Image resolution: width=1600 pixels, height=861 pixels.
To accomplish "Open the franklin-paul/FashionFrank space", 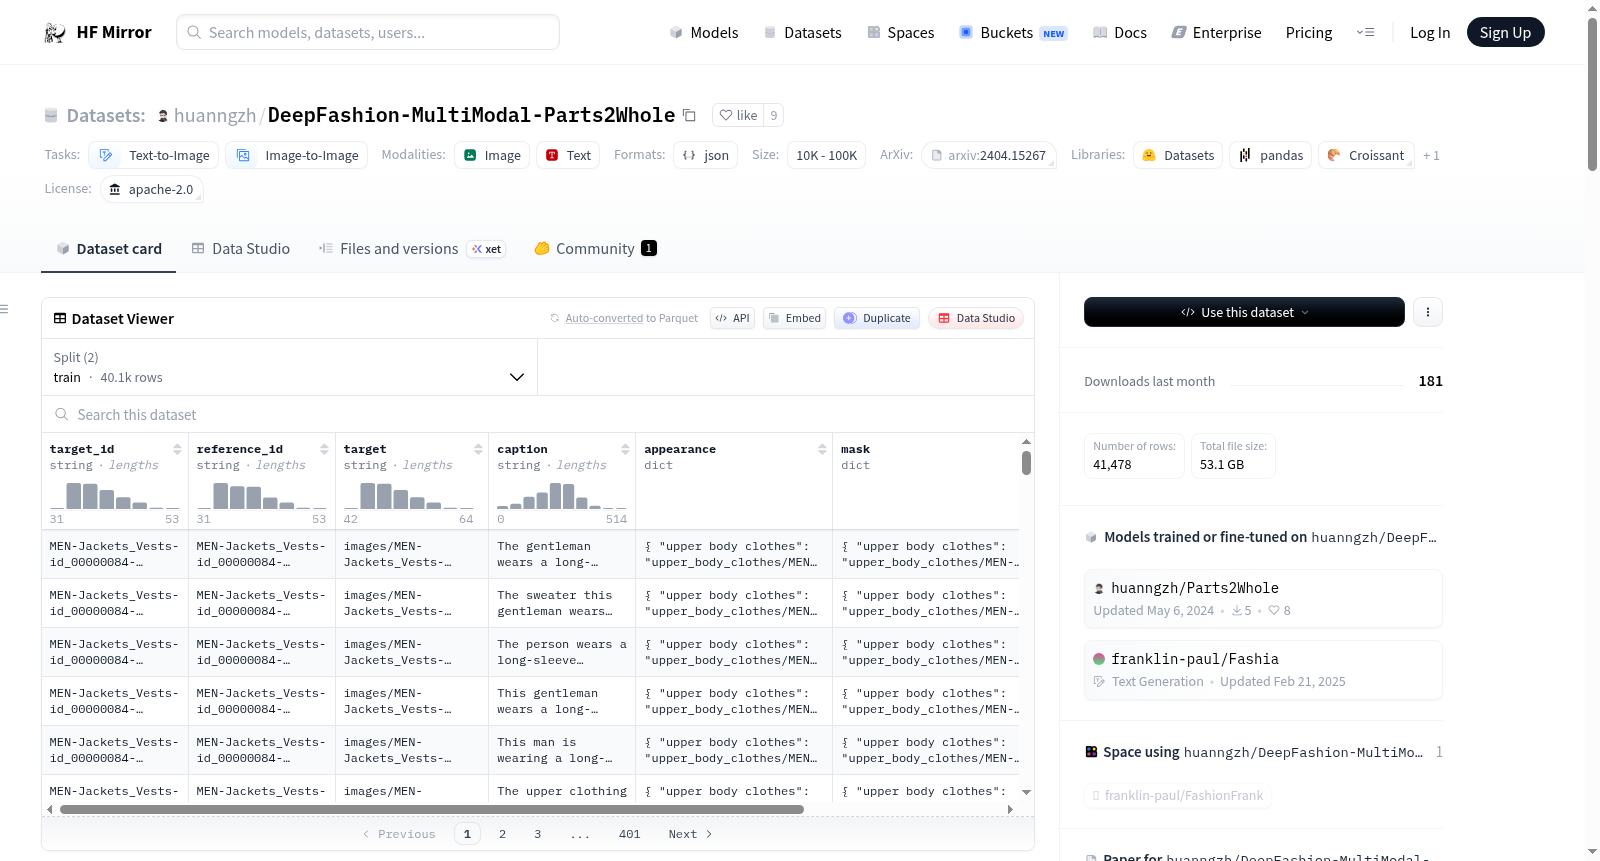I will pyautogui.click(x=1178, y=796).
